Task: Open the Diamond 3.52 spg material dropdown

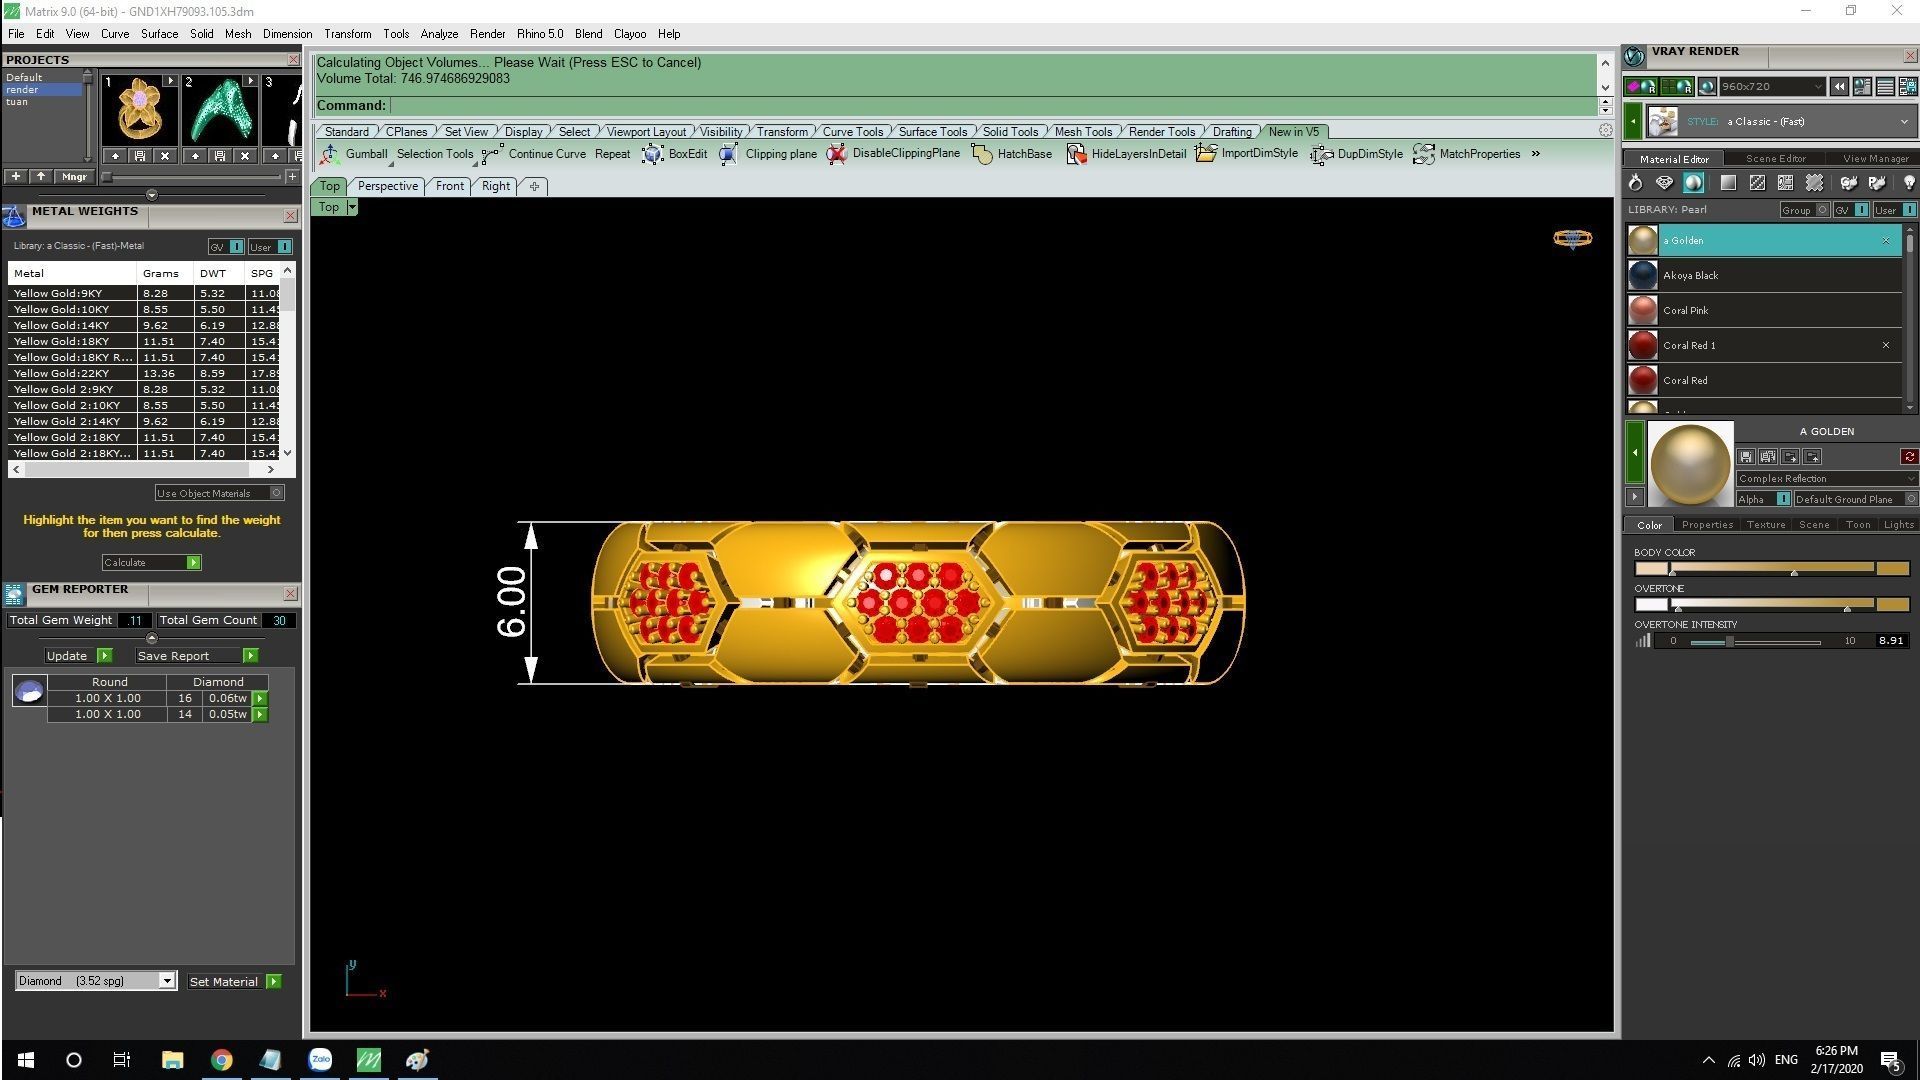Action: pos(167,981)
